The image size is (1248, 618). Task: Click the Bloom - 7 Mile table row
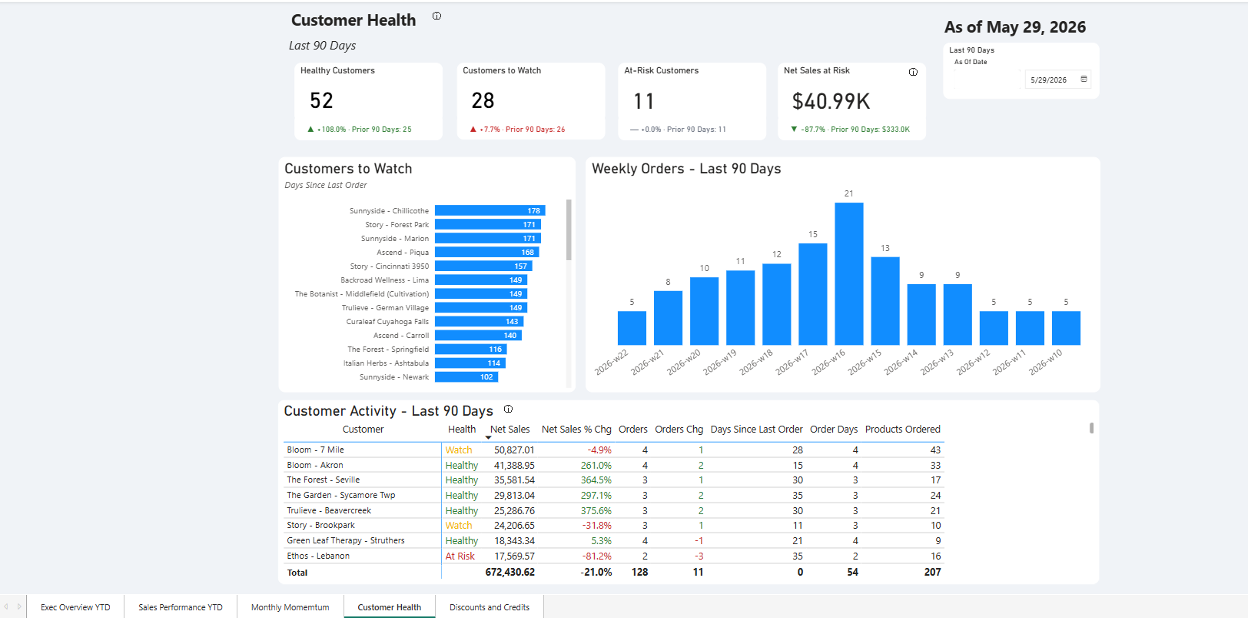(613, 450)
